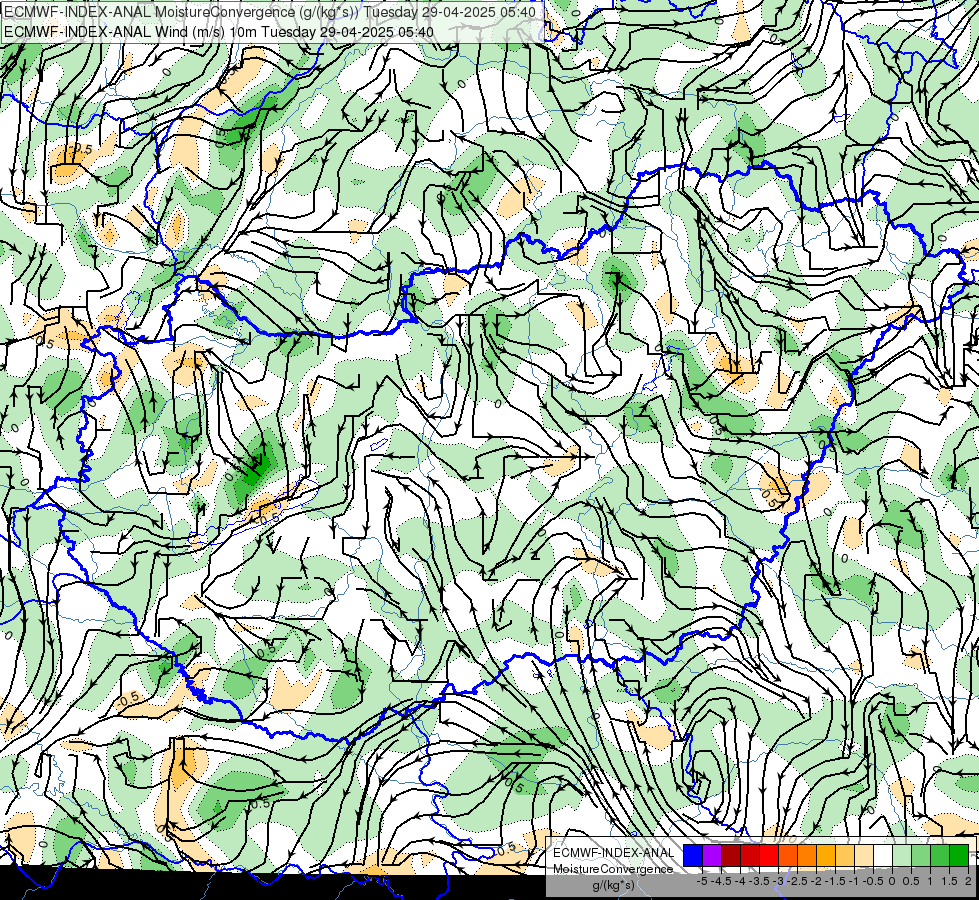Click the darkest green legend swatch
Viewport: 979px width, 900px height.
click(x=959, y=856)
